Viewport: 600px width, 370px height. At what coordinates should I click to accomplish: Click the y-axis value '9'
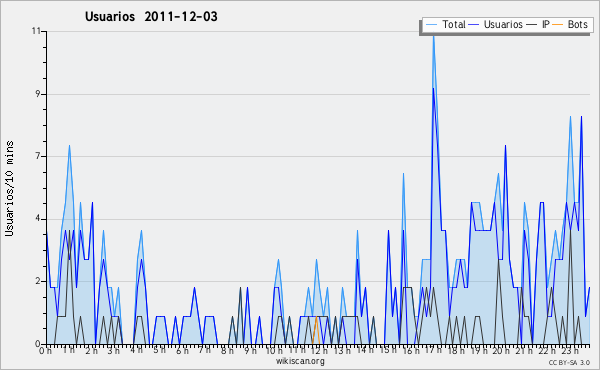click(38, 94)
